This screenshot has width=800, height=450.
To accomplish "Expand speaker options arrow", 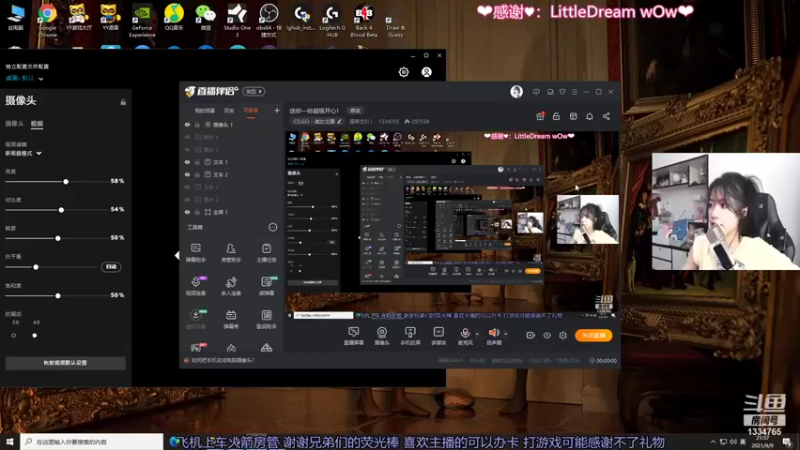I will coord(506,334).
